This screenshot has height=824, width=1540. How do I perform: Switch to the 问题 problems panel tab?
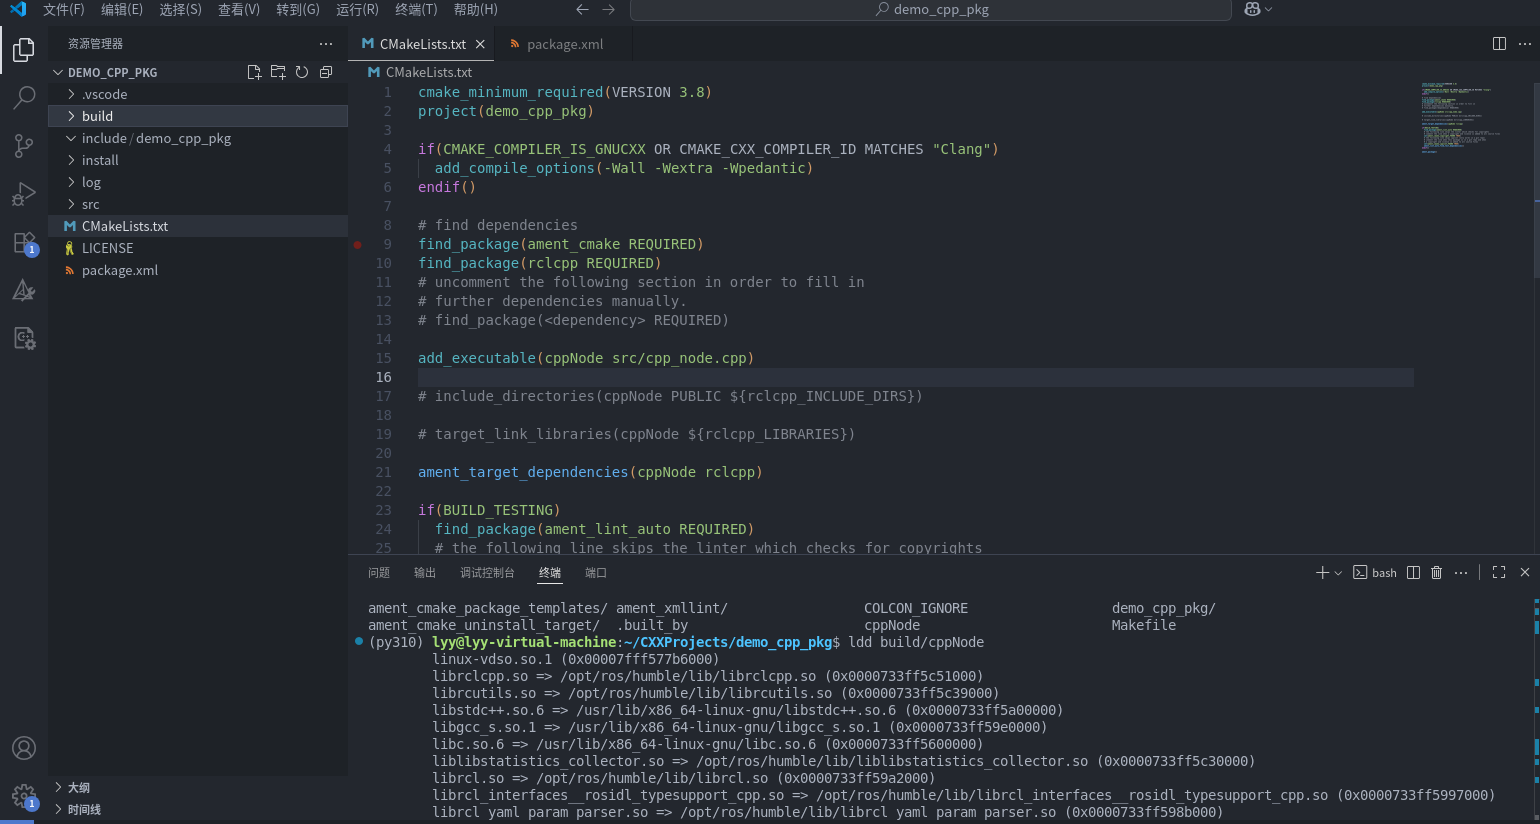click(379, 573)
